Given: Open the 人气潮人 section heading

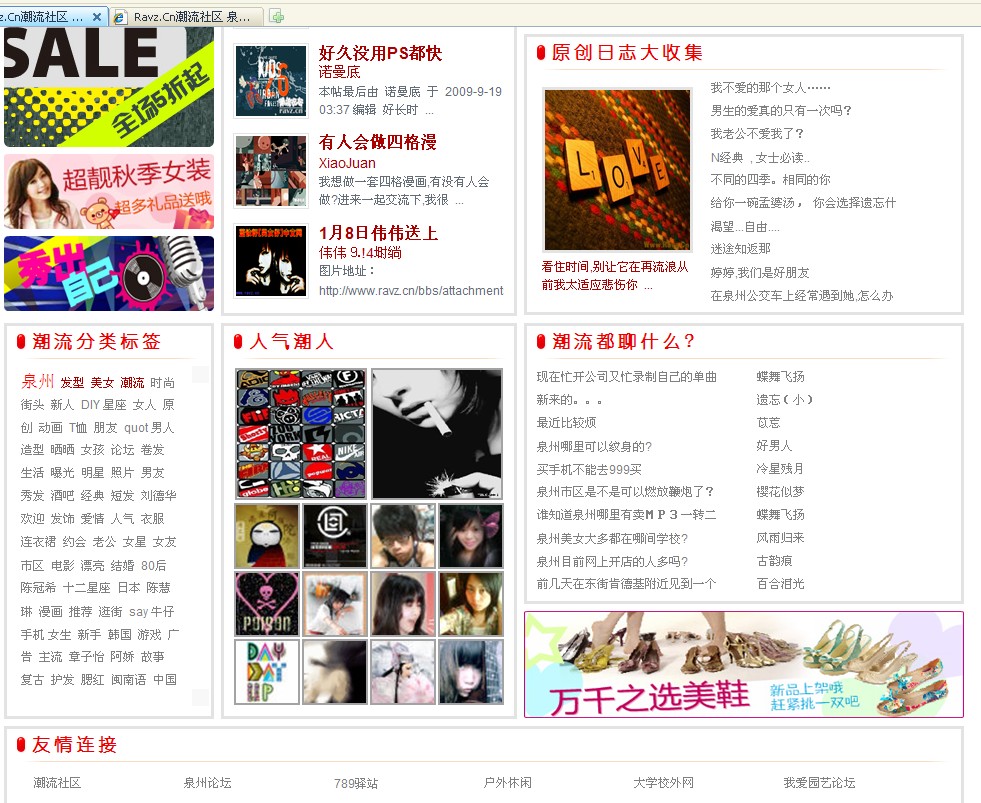Looking at the screenshot, I should pos(292,342).
